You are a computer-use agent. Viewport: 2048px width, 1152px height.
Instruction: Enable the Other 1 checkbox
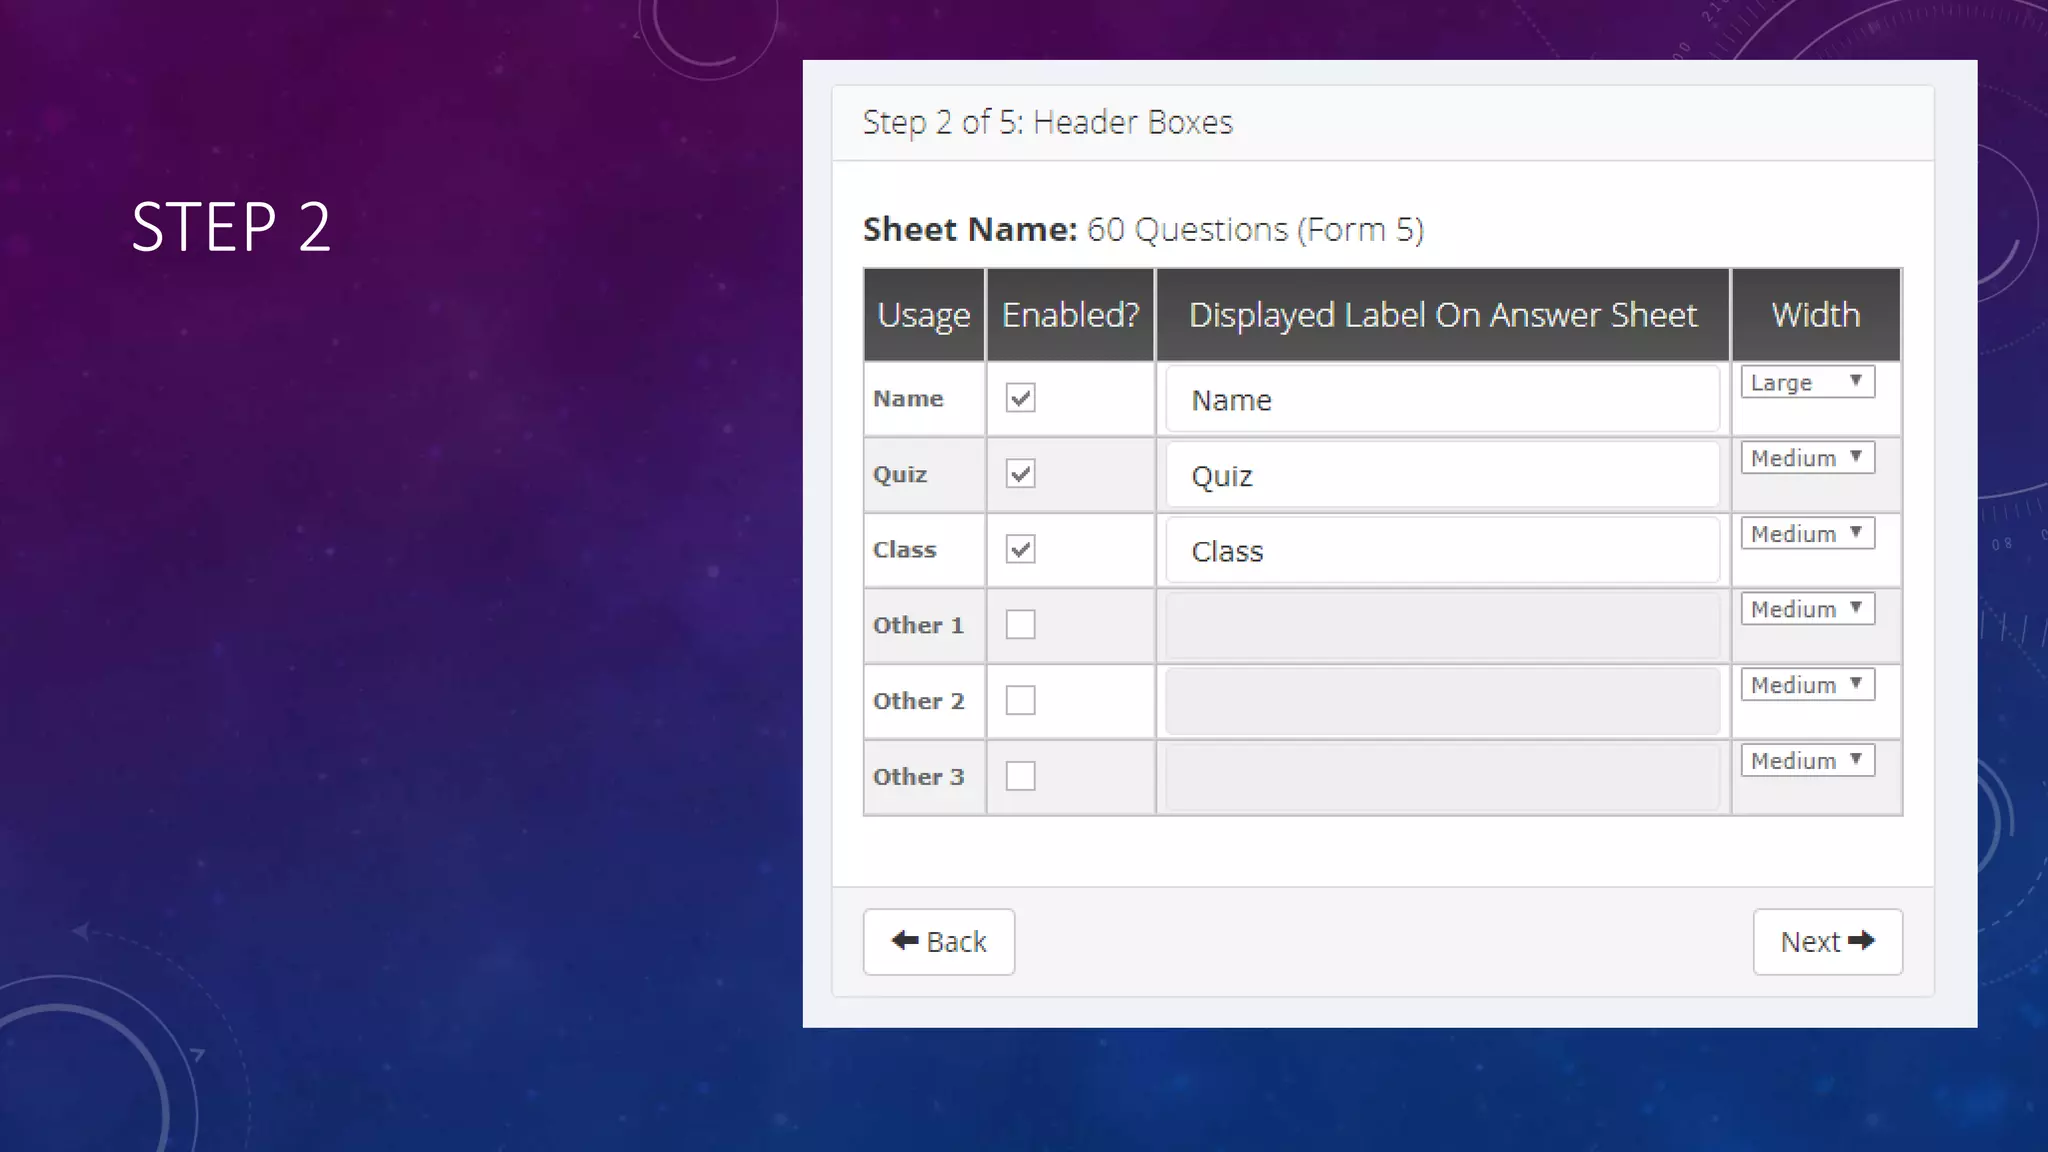1020,625
